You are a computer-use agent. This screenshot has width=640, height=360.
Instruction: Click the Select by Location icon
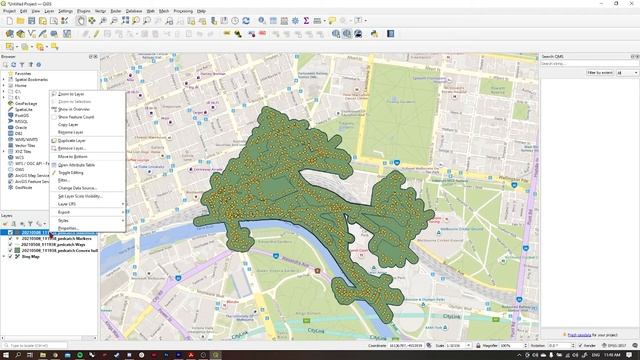(x=54, y=47)
